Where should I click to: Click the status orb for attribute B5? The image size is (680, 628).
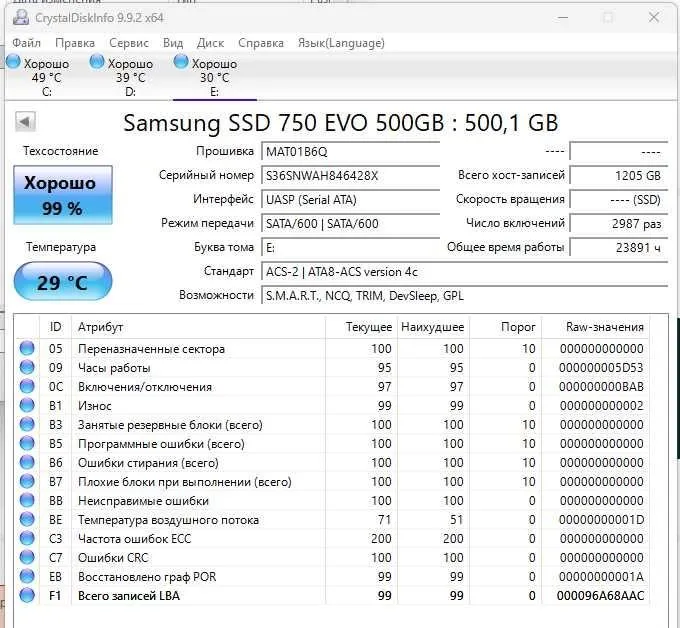[27, 443]
